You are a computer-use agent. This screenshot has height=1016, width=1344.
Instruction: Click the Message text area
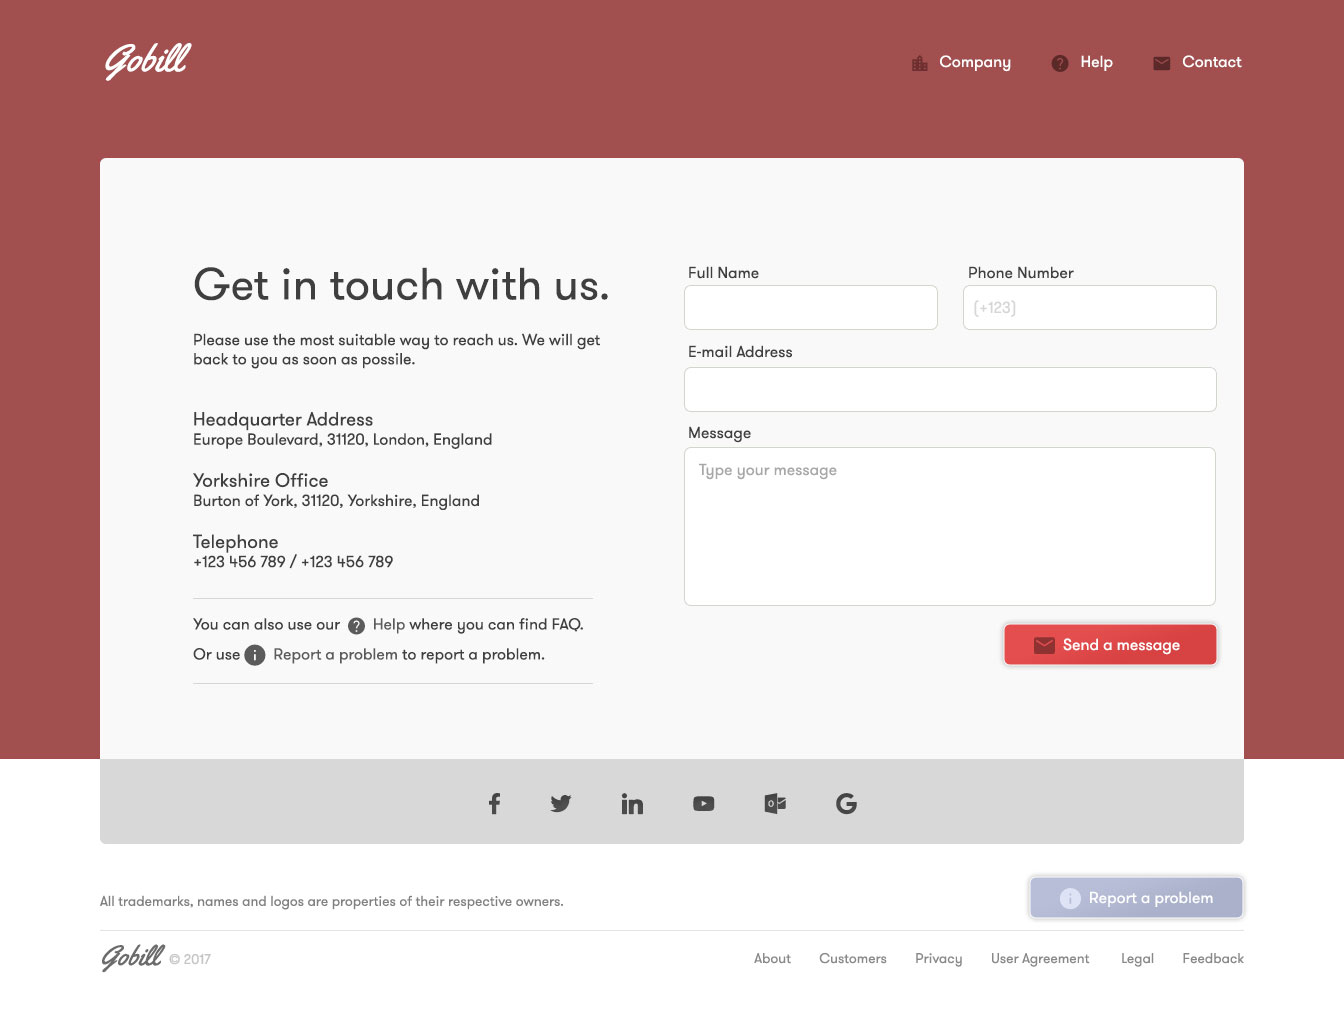point(950,526)
